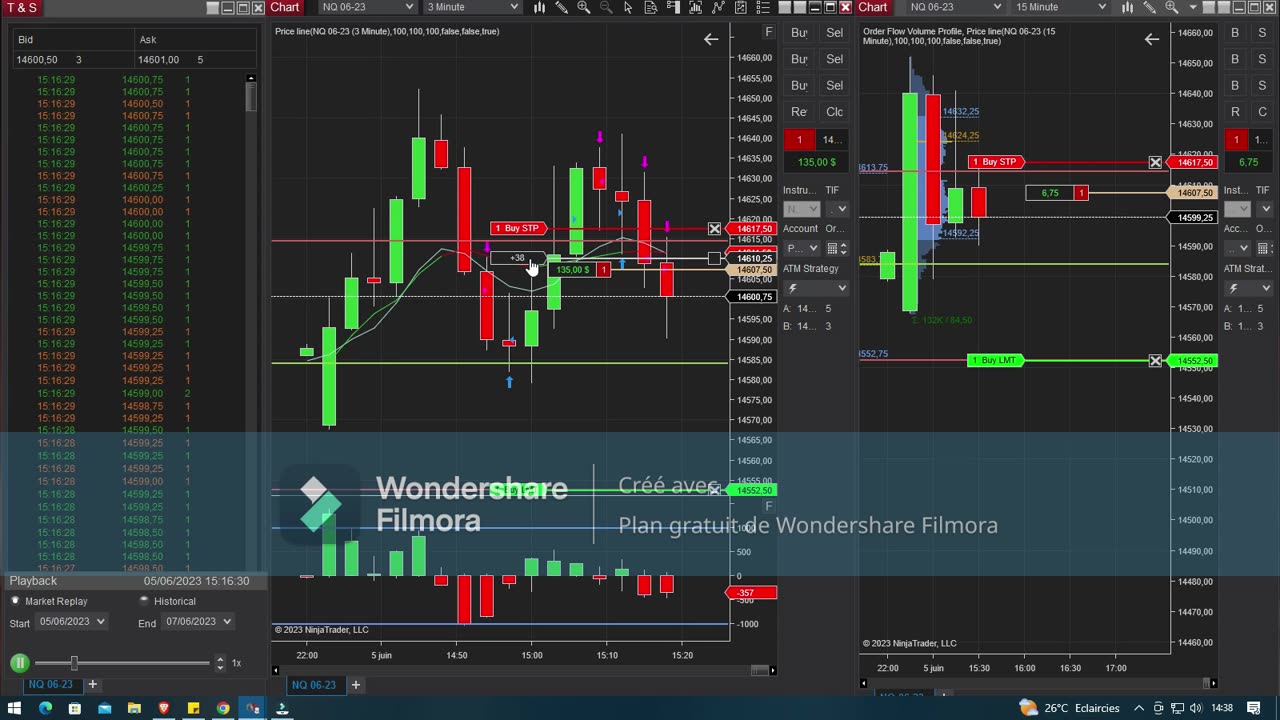Viewport: 1280px width, 720px height.
Task: Open chart Properties list icon in 3 Minute chart
Action: click(x=763, y=7)
